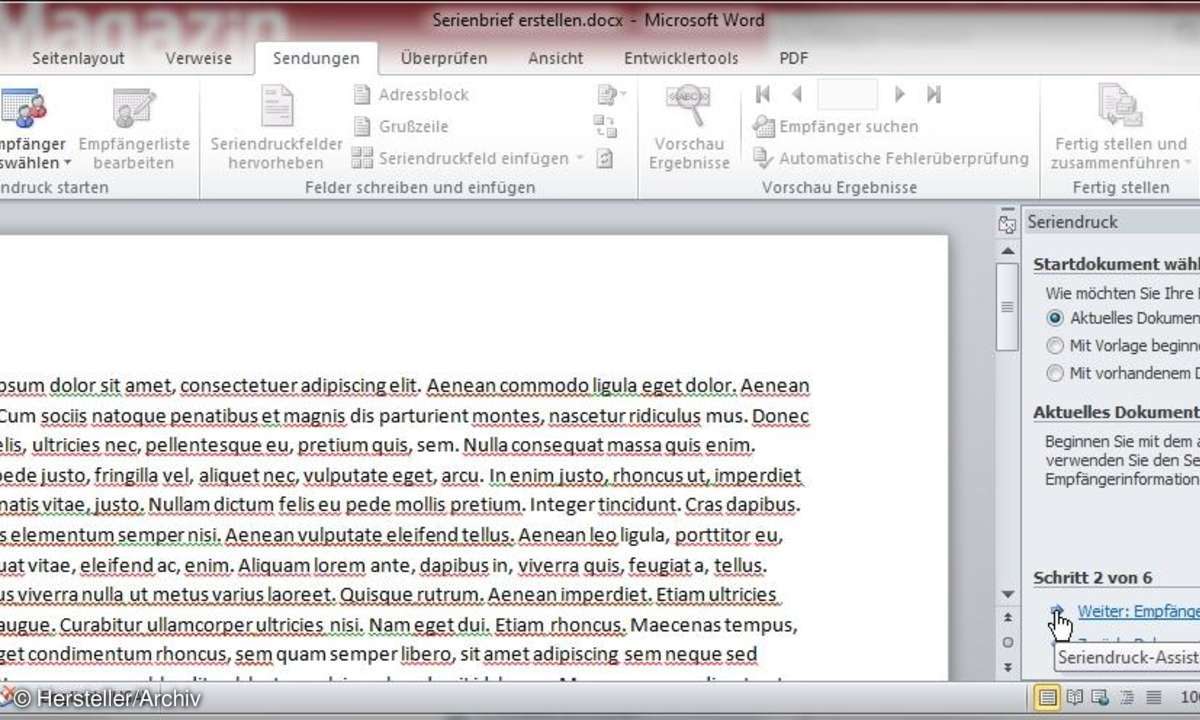Image resolution: width=1200 pixels, height=720 pixels.
Task: Open the Regeln rules dropdown icon
Action: tap(610, 95)
